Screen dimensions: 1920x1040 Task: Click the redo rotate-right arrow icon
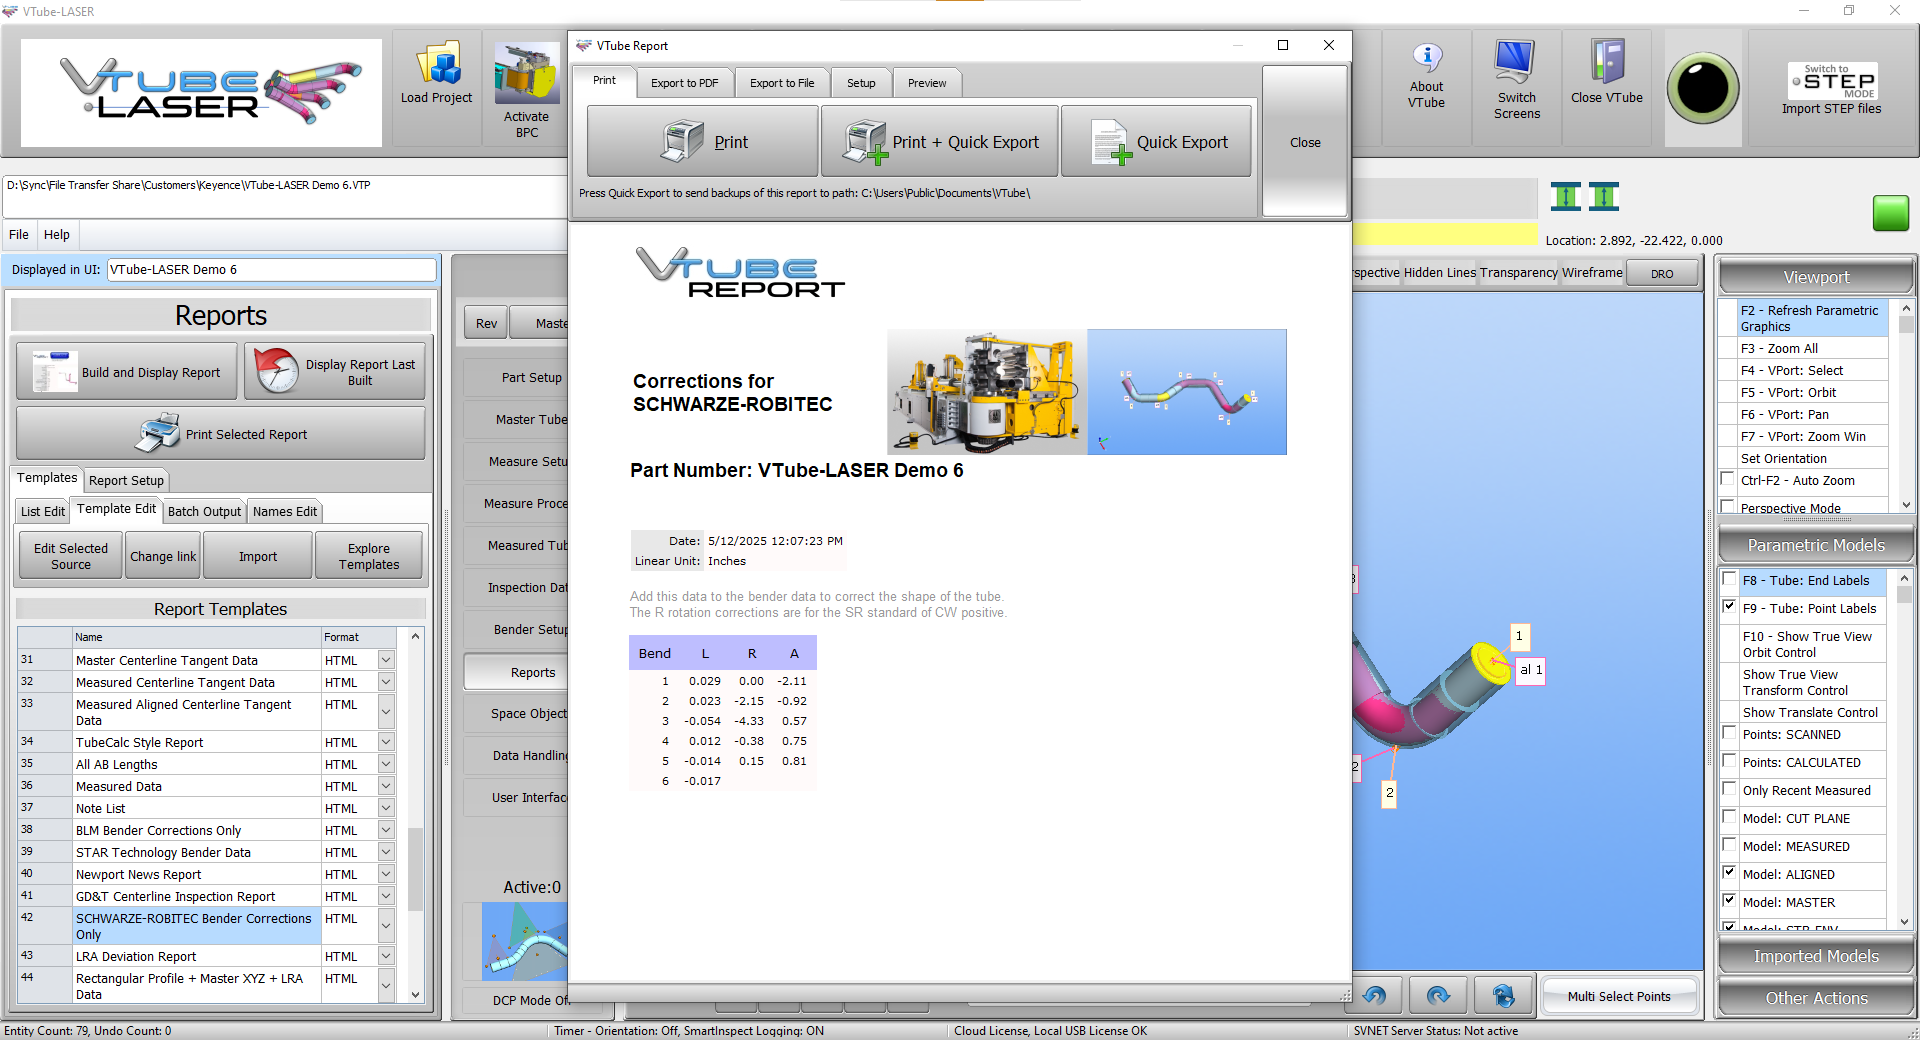pyautogui.click(x=1438, y=995)
